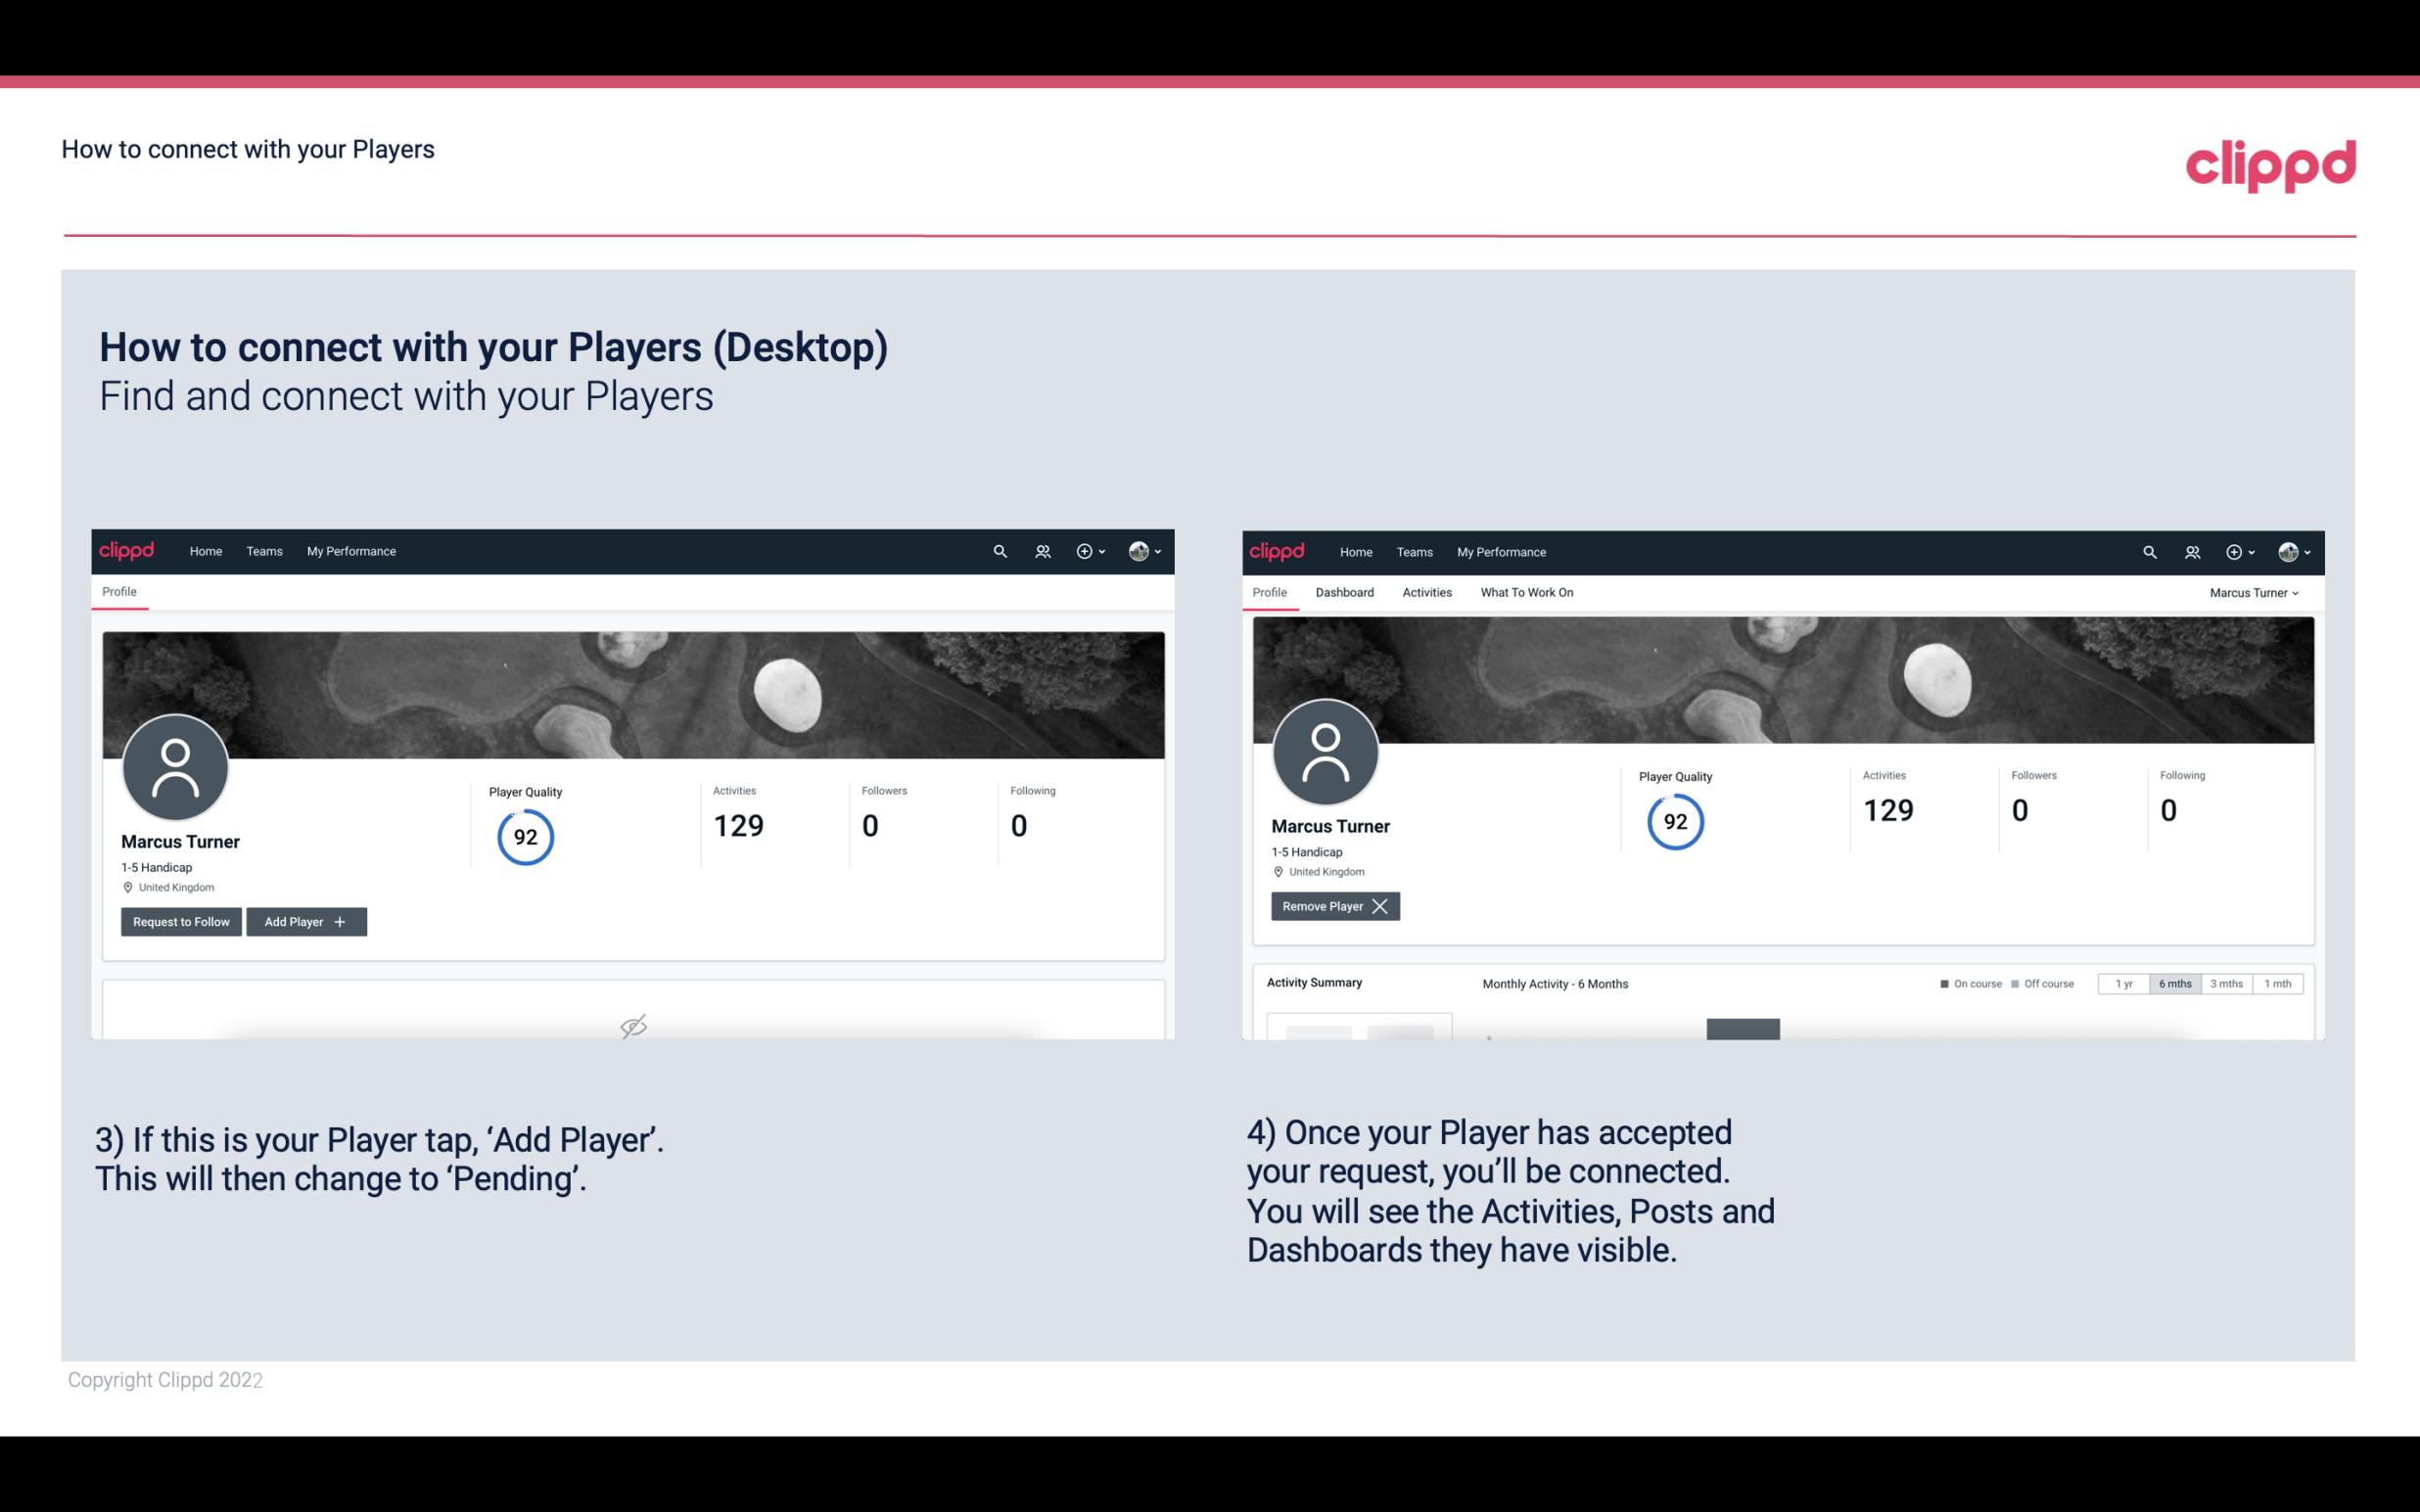Click the settings gear icon in navbar
This screenshot has width=2420, height=1512.
click(x=1084, y=550)
